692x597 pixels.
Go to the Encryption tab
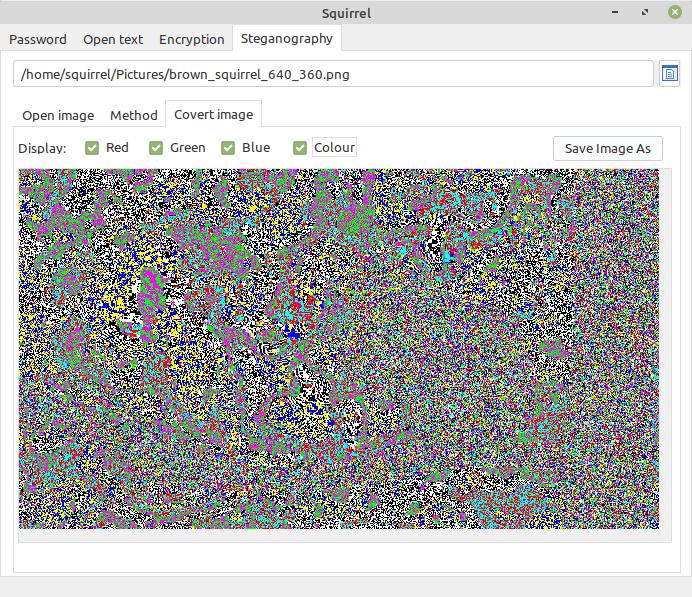pos(191,40)
